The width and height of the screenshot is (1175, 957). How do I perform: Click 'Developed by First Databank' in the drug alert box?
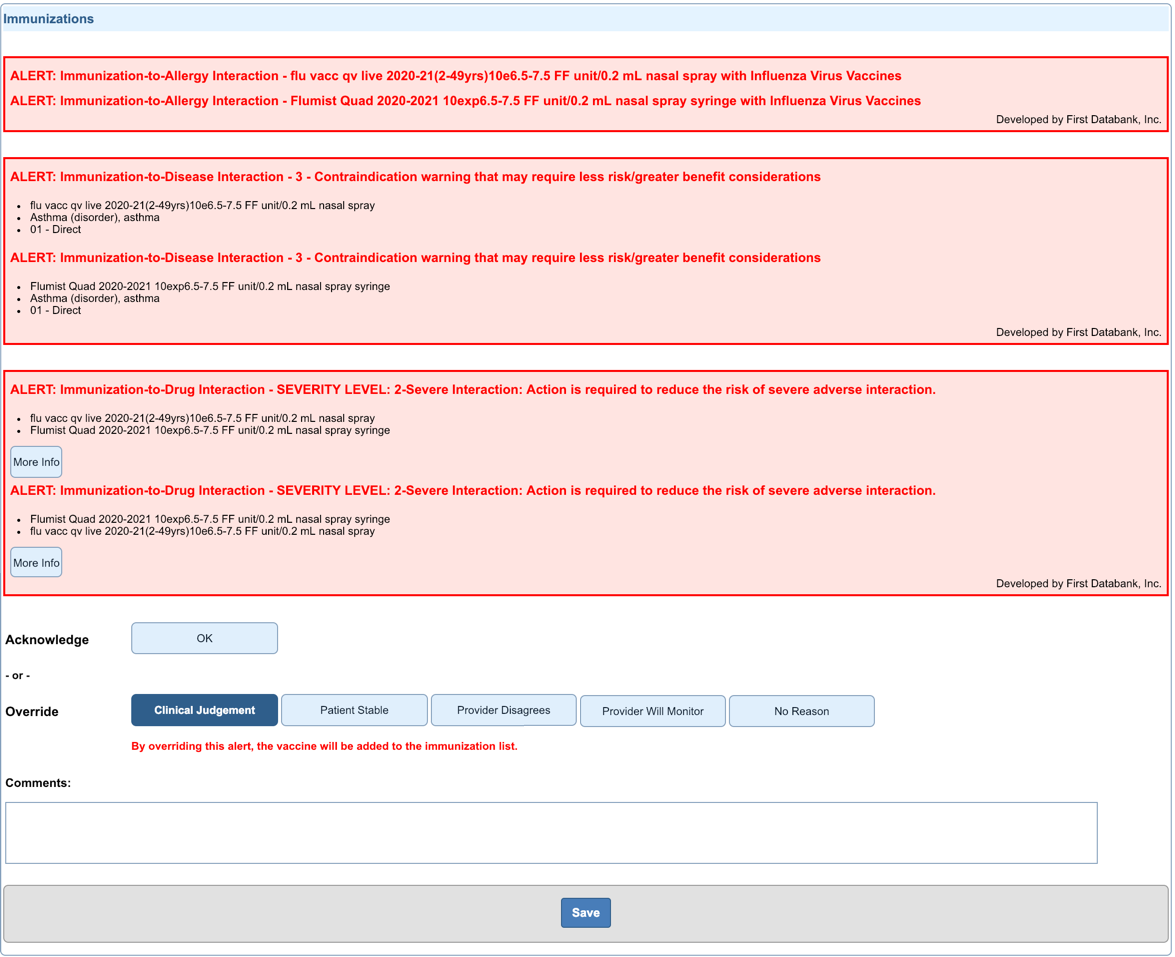(x=1078, y=583)
